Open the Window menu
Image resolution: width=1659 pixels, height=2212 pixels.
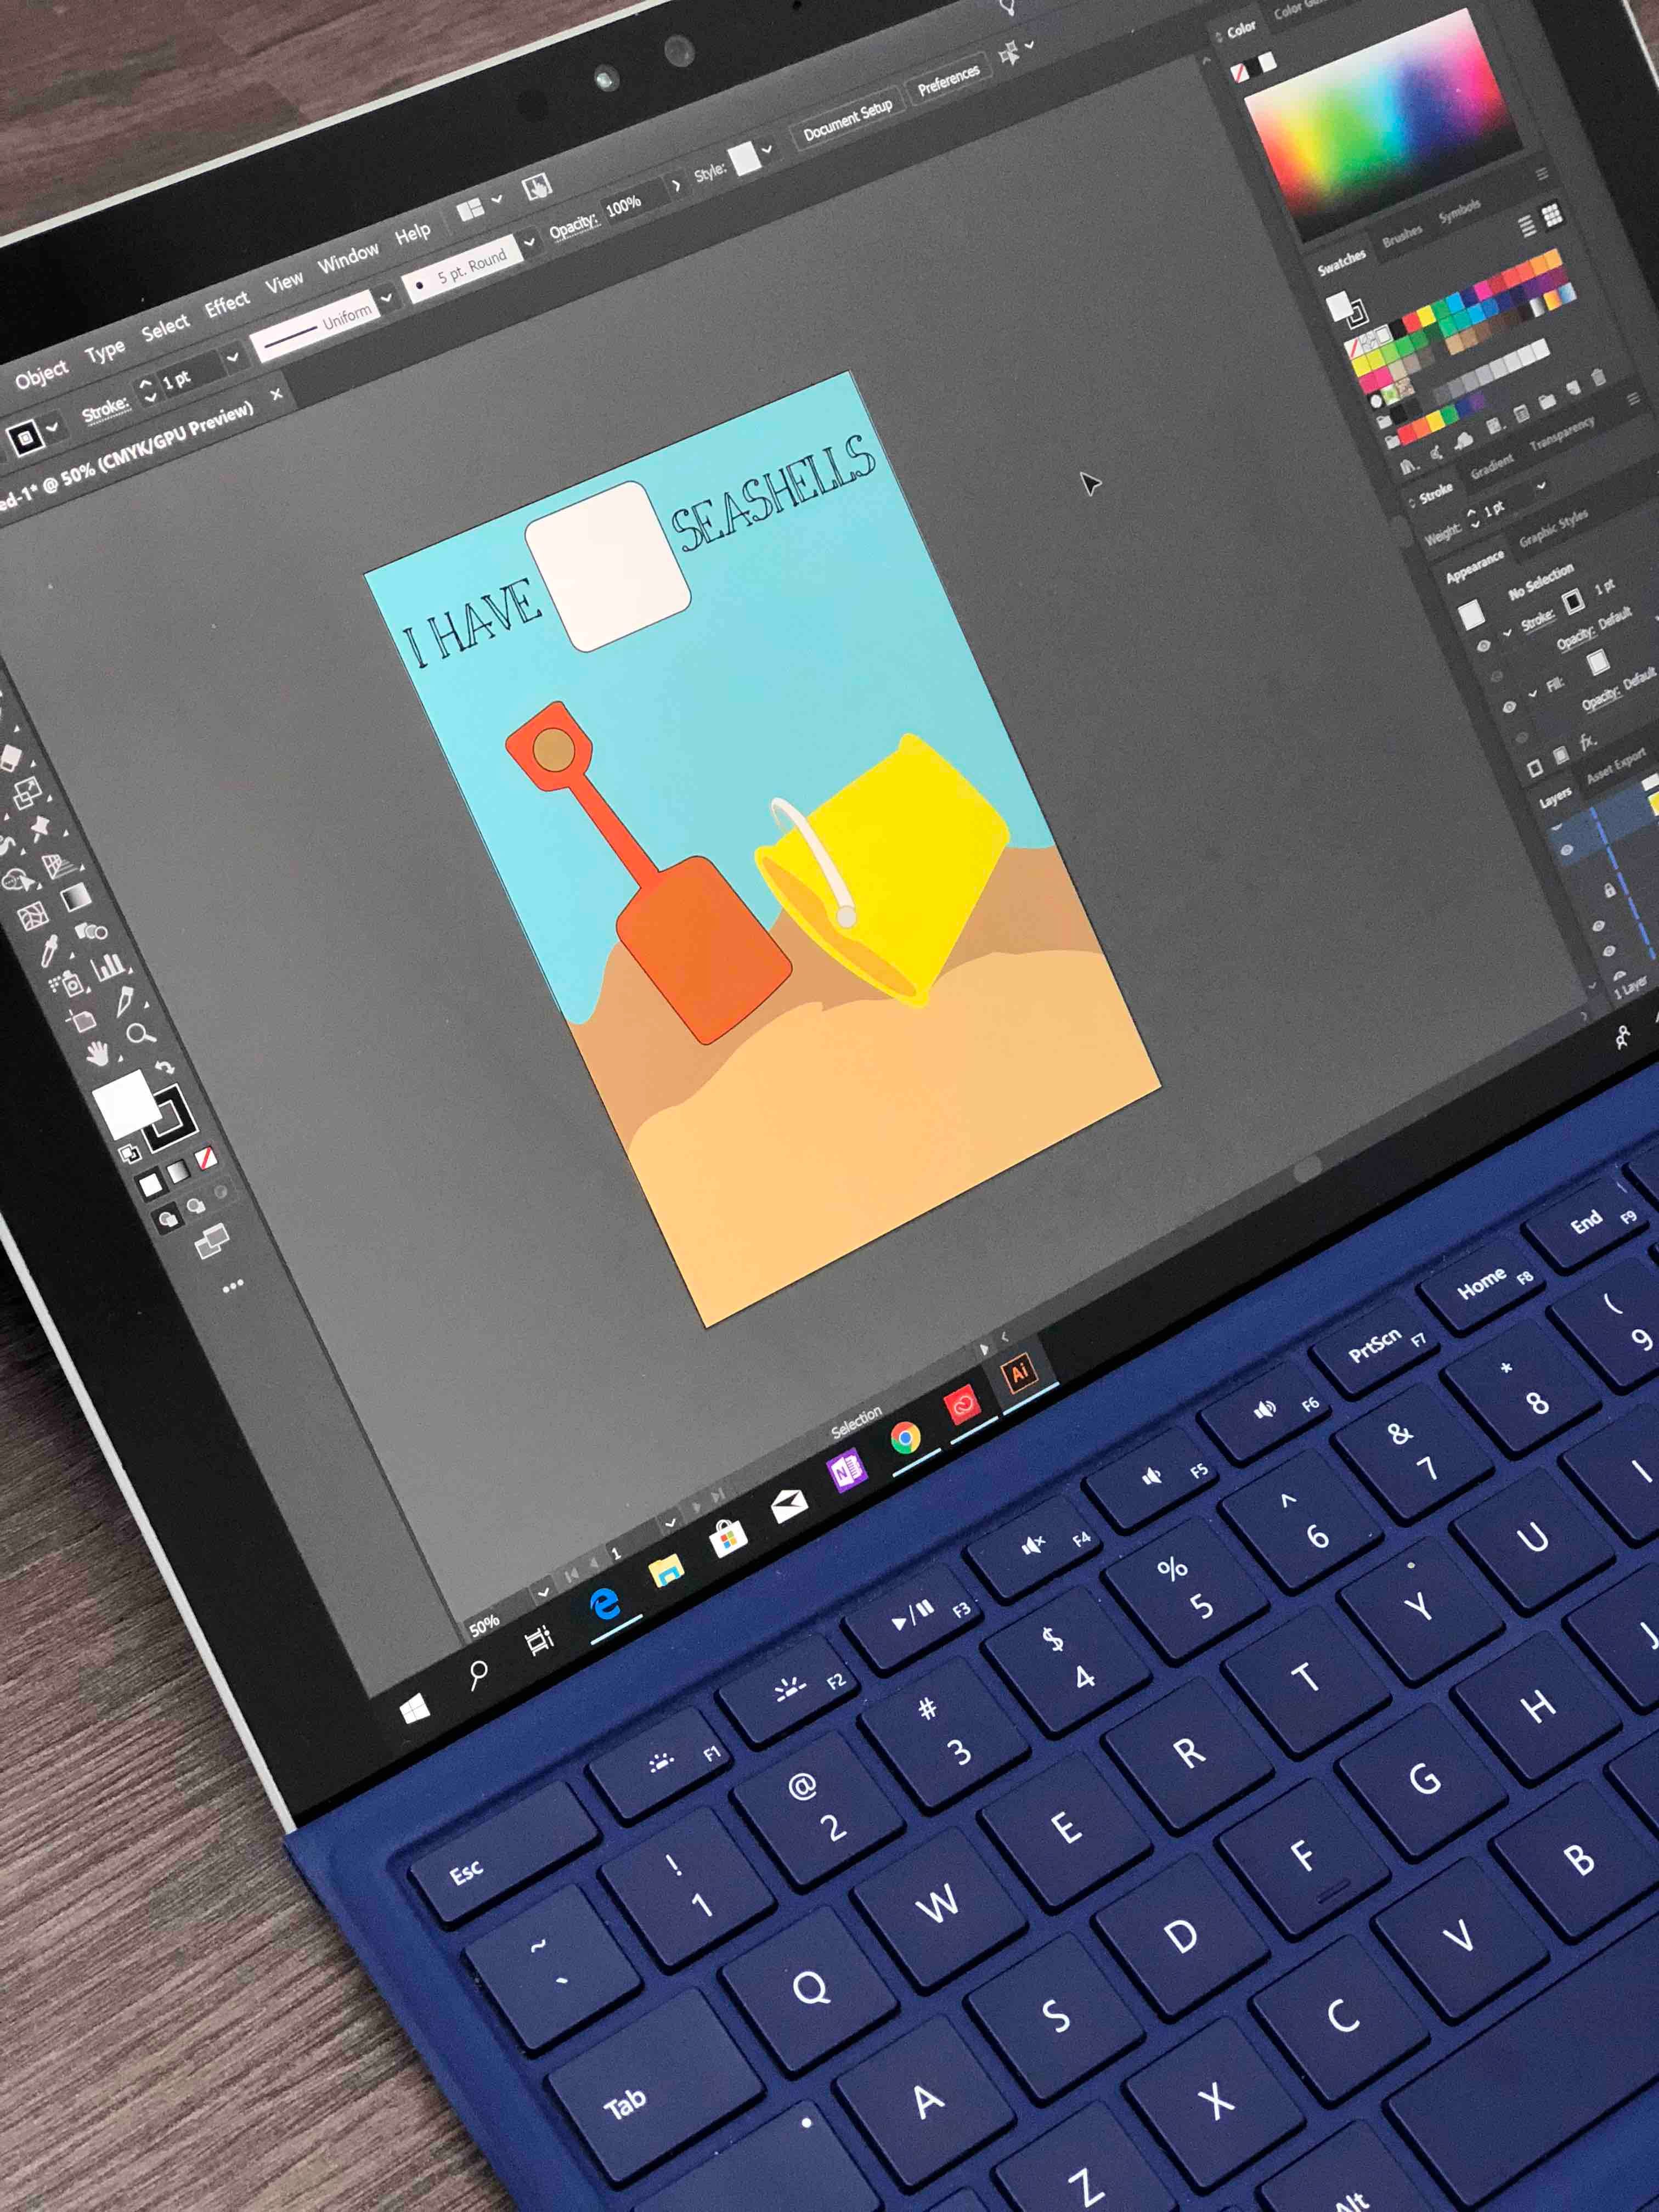point(348,256)
